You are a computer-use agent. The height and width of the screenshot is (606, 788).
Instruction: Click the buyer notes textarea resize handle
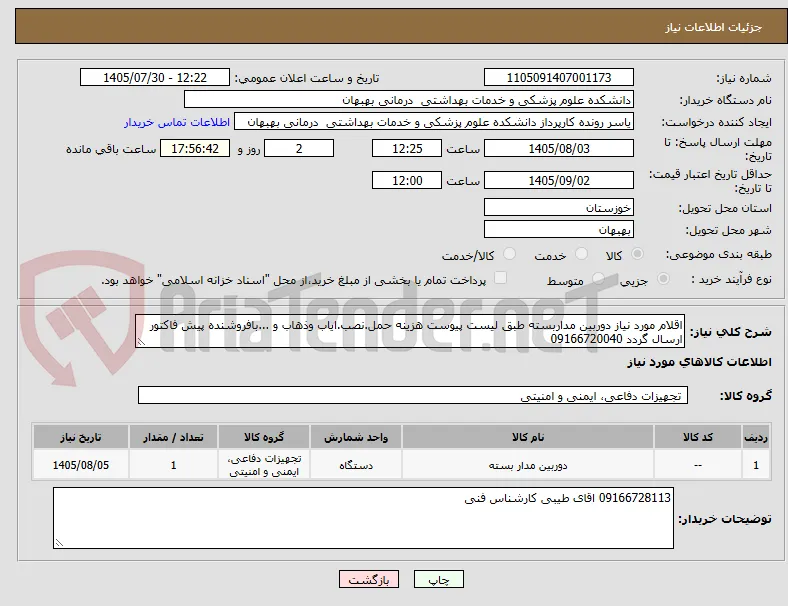(59, 543)
